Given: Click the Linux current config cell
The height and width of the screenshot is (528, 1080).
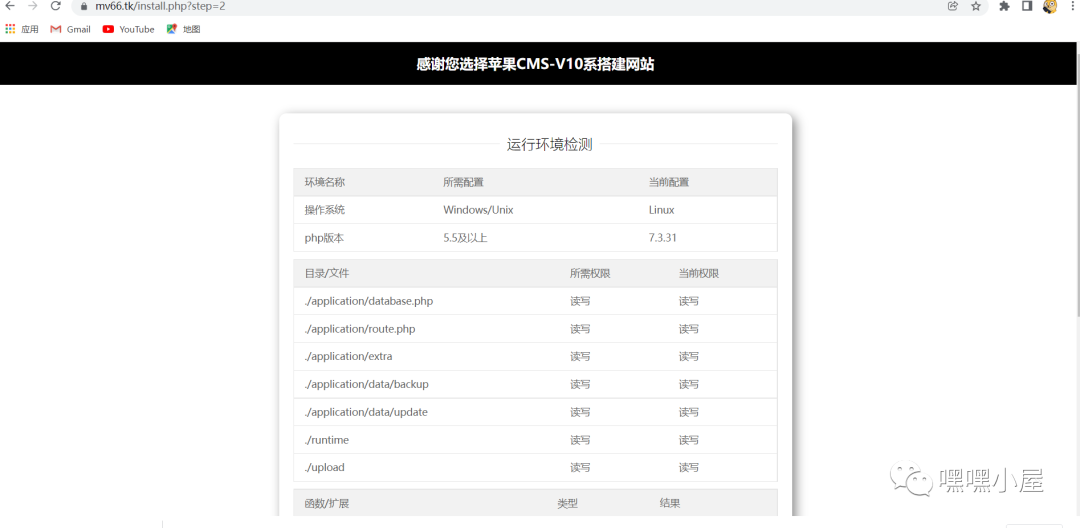Looking at the screenshot, I should pyautogui.click(x=661, y=210).
